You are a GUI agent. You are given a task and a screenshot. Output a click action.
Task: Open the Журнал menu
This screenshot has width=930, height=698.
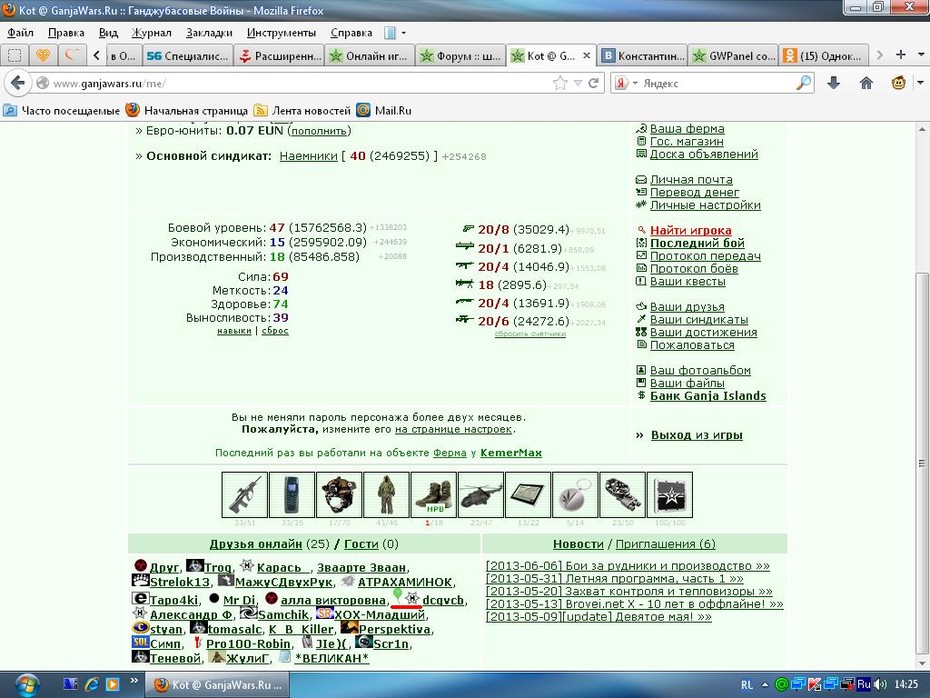click(x=151, y=33)
